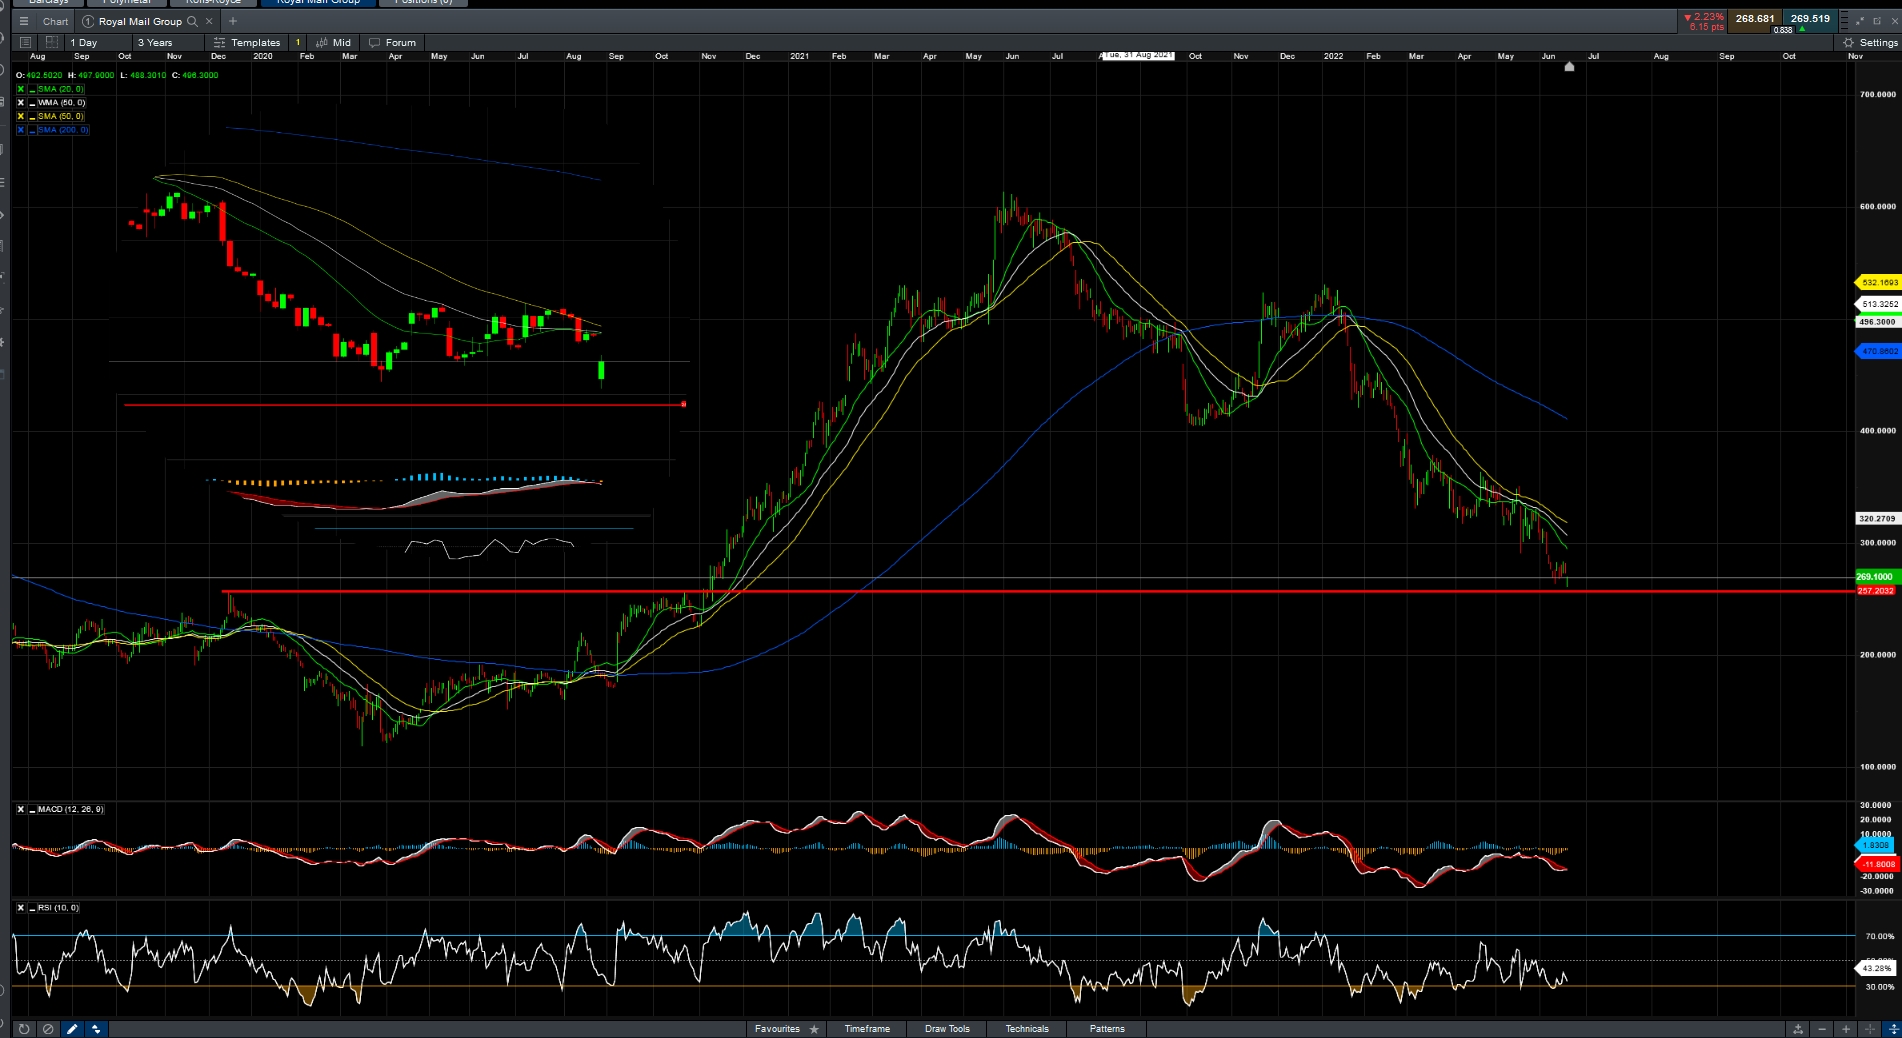
Task: Switch to the Rolls-Royce tab
Action: [x=213, y=2]
